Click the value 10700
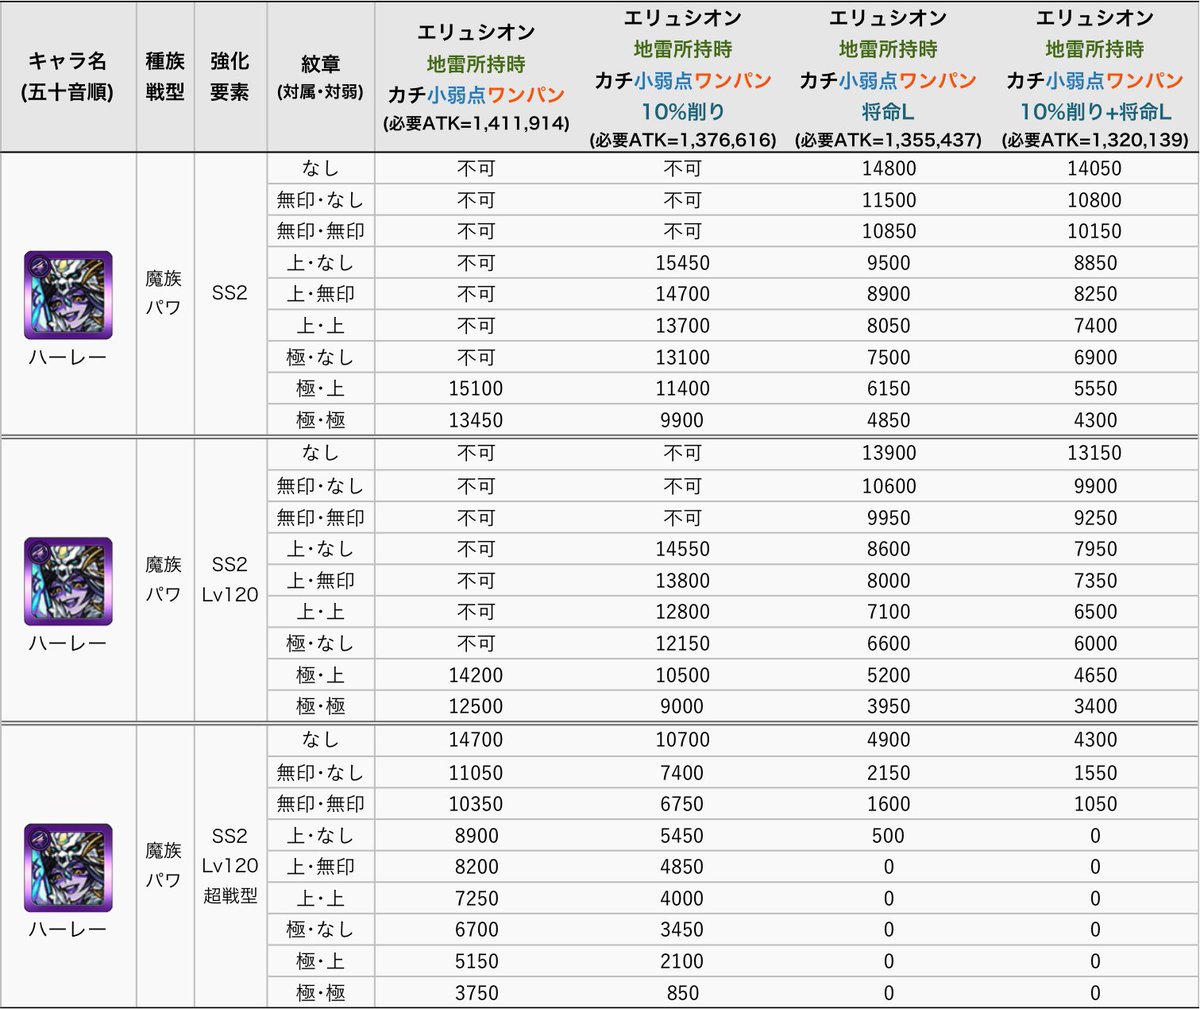Image resolution: width=1200 pixels, height=1009 pixels. click(683, 740)
